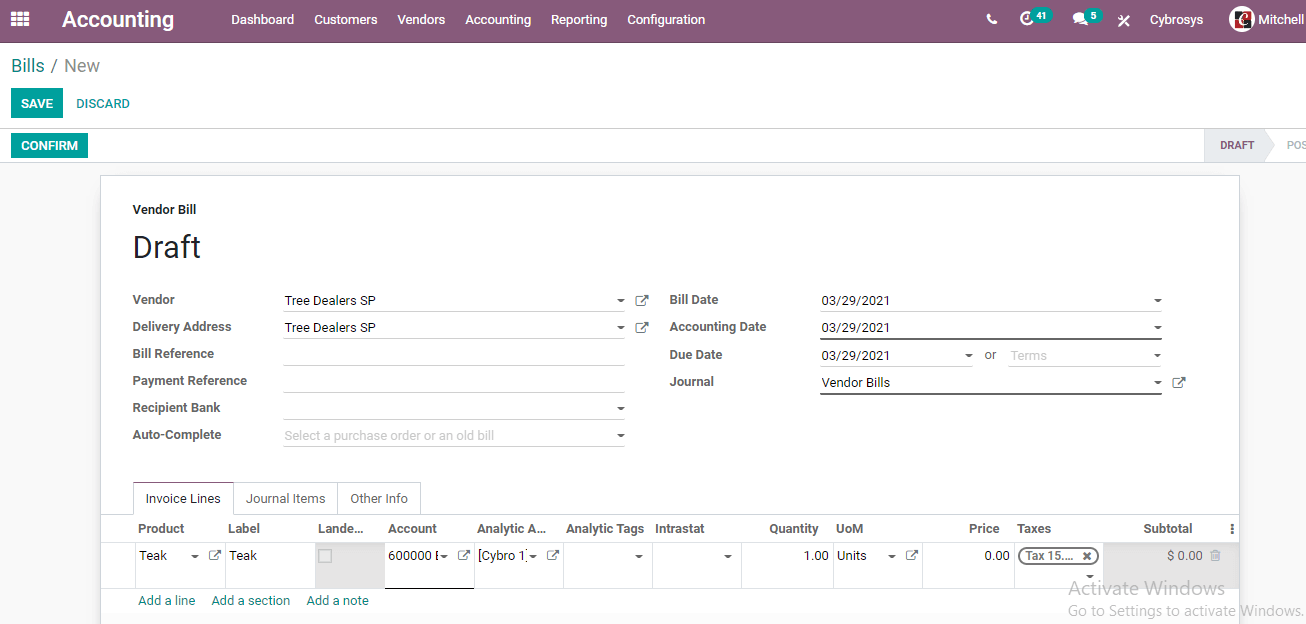Open the Configuration menu
Screen dimensions: 1306x624
[x=666, y=20]
